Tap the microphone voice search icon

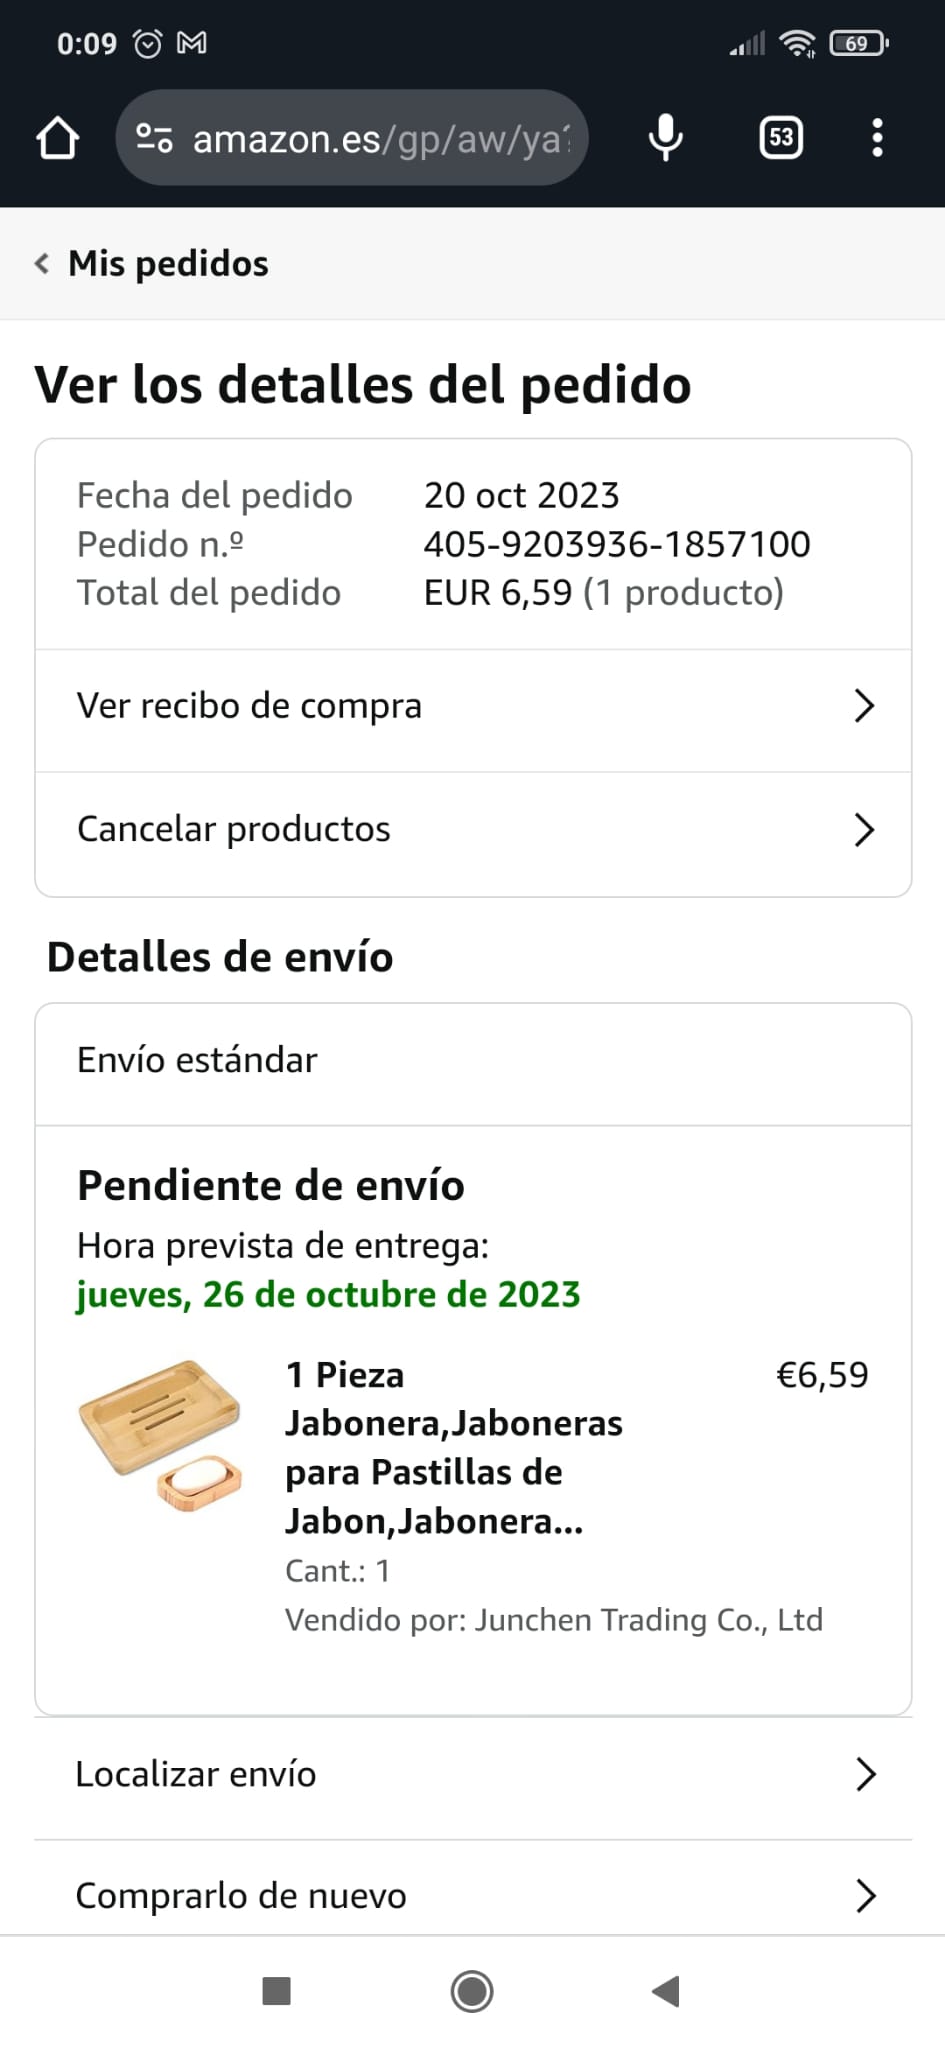coord(665,138)
